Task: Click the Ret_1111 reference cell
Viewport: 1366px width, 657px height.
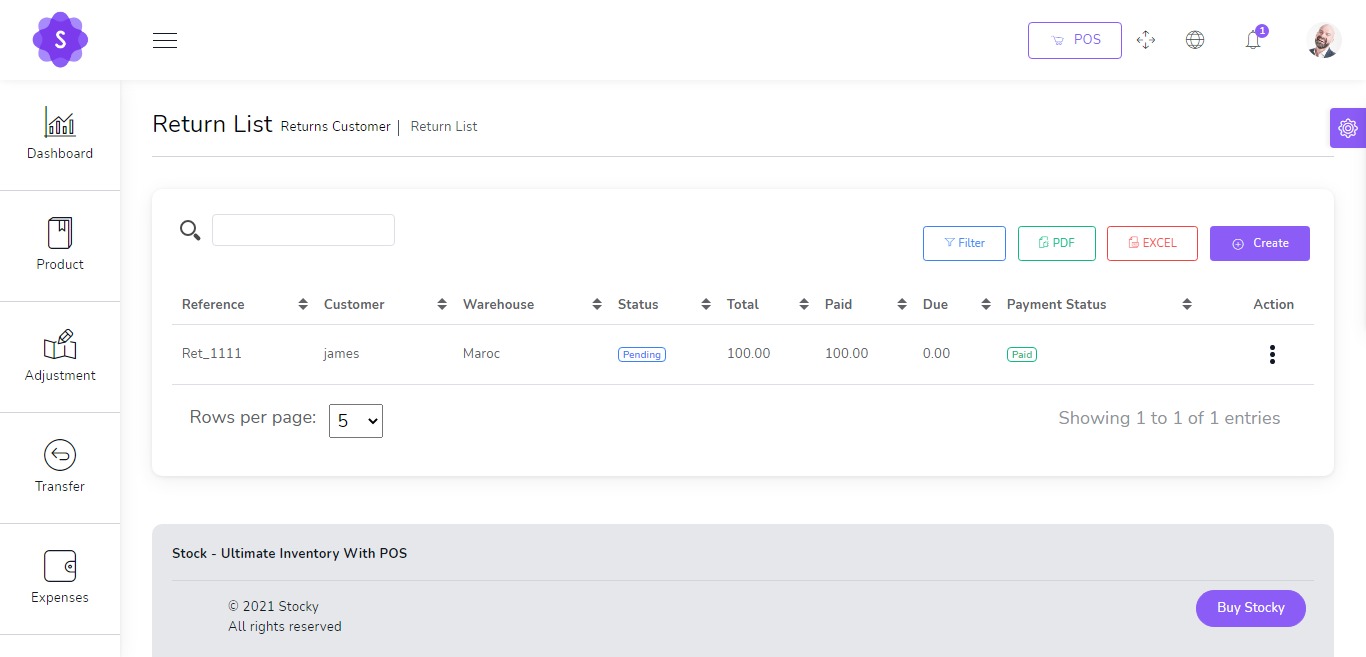Action: (212, 353)
